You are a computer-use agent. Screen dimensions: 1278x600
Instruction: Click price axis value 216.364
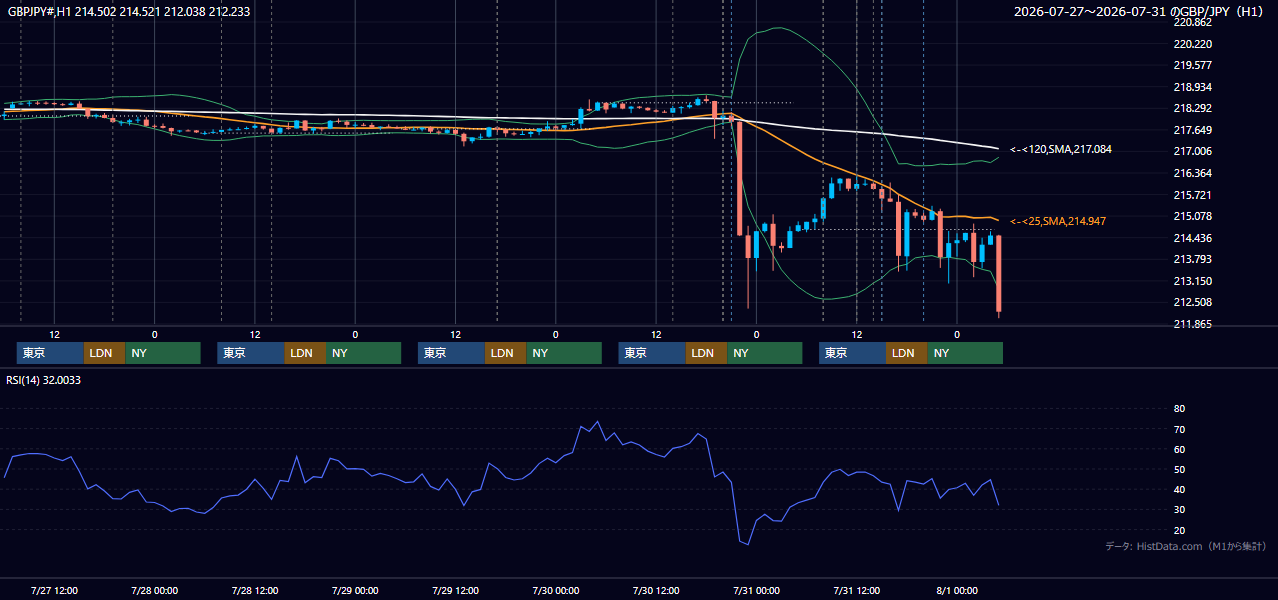coord(1192,173)
